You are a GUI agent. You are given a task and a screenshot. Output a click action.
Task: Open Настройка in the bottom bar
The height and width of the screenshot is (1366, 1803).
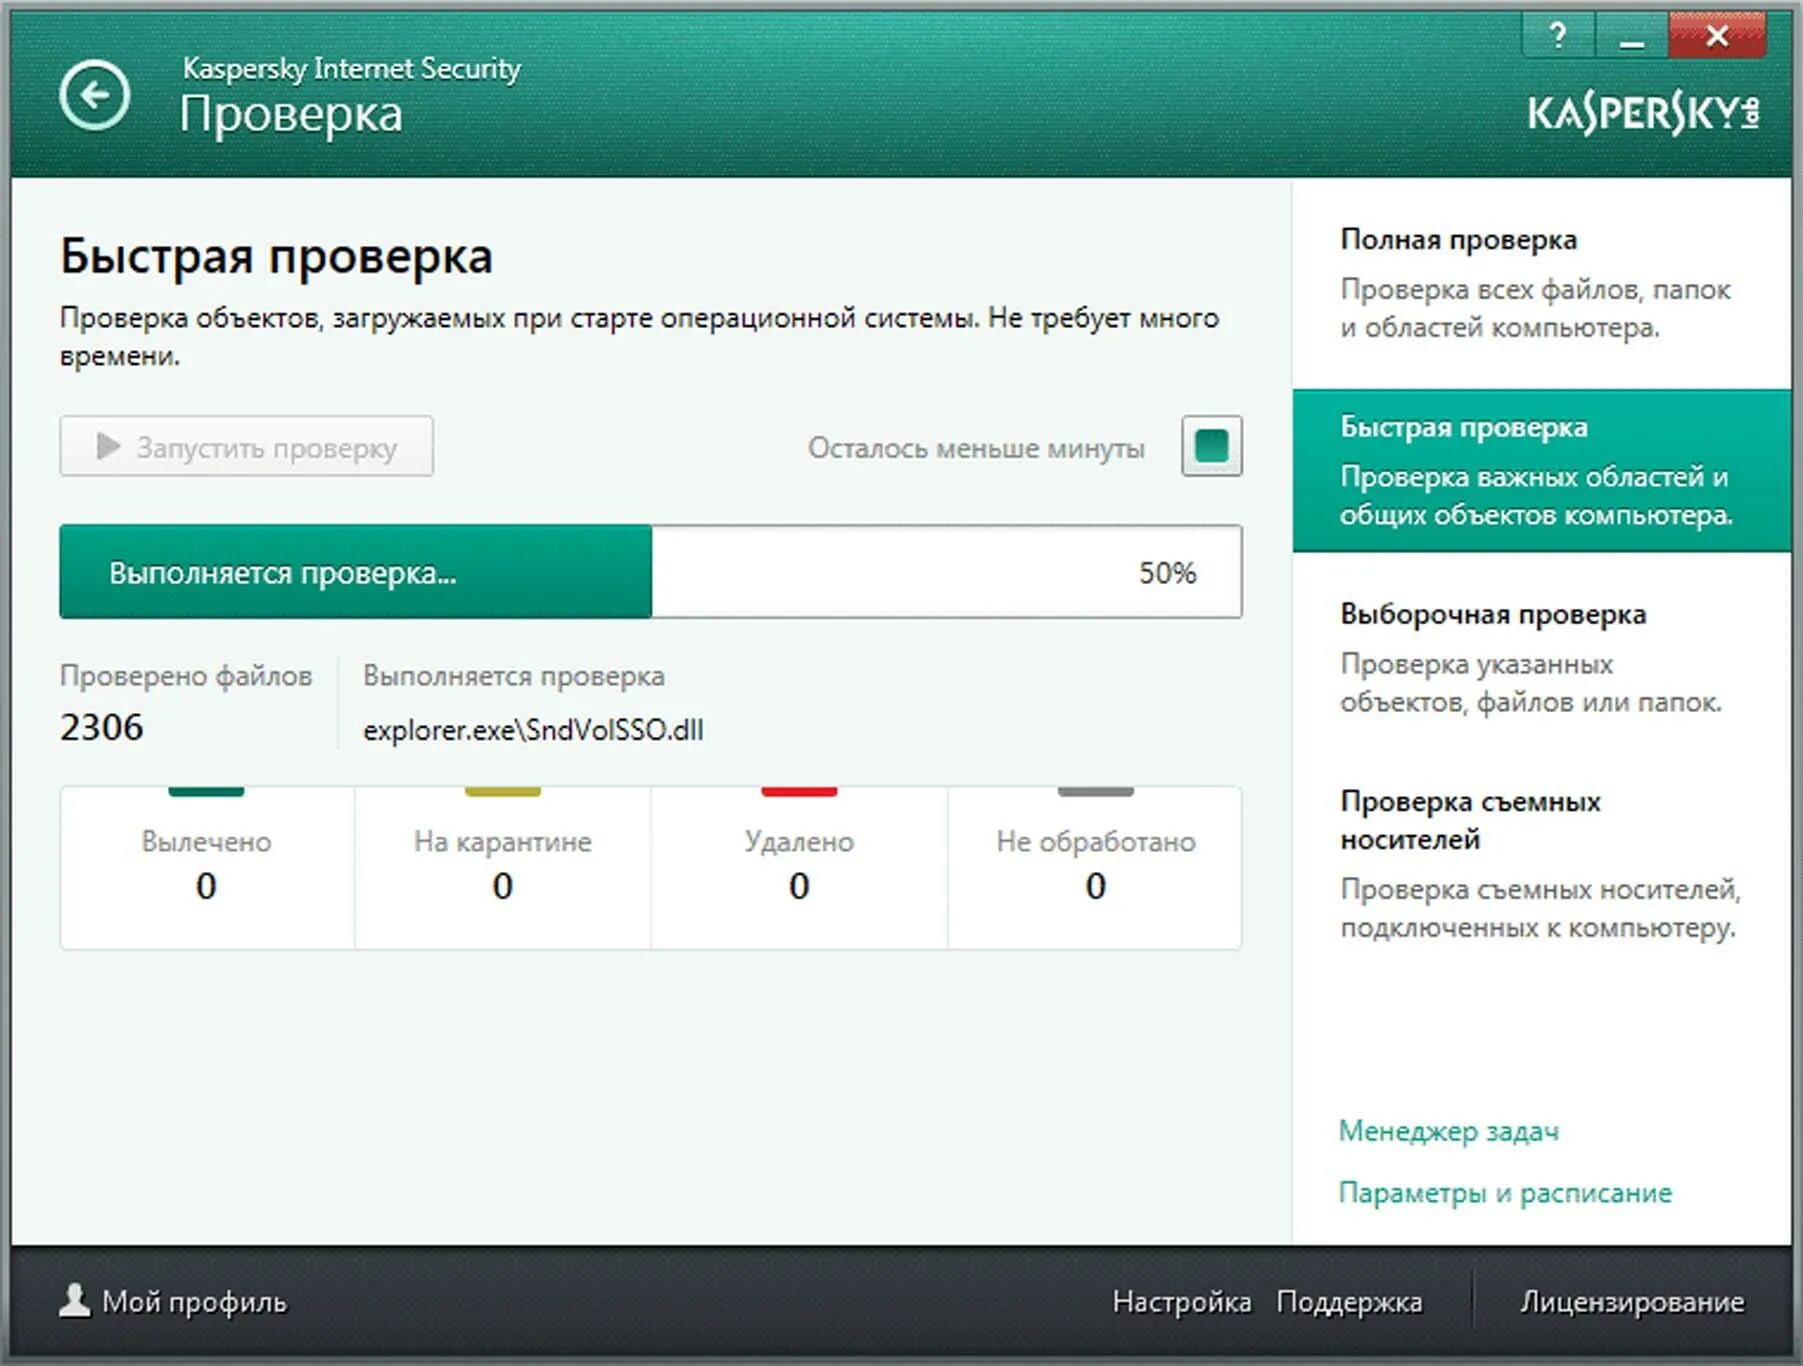click(x=1181, y=1301)
